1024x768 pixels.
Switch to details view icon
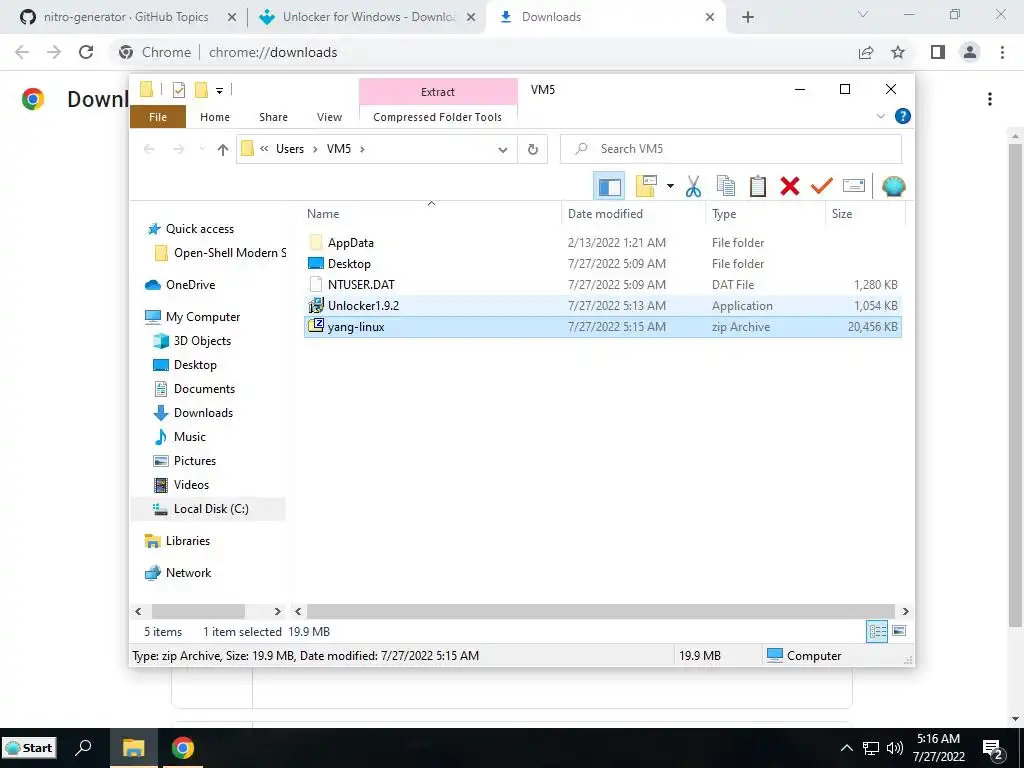click(x=877, y=631)
